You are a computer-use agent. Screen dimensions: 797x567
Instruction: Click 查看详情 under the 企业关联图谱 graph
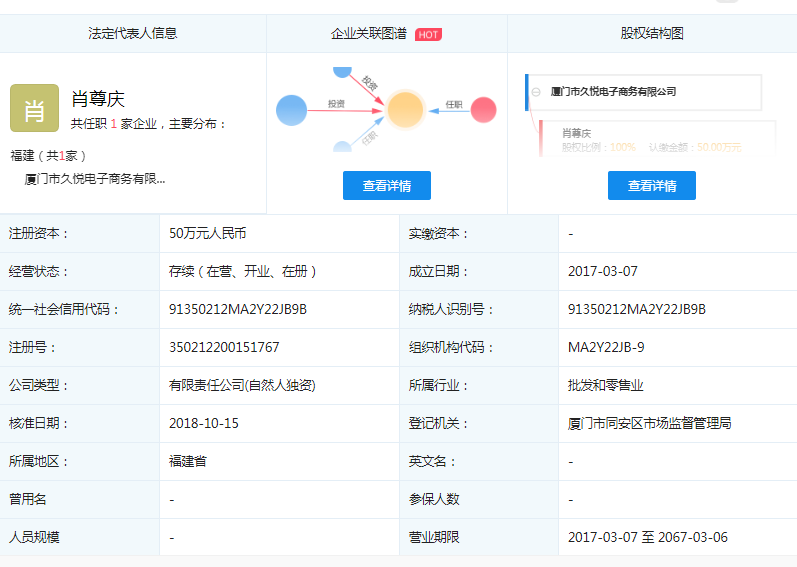point(387,185)
